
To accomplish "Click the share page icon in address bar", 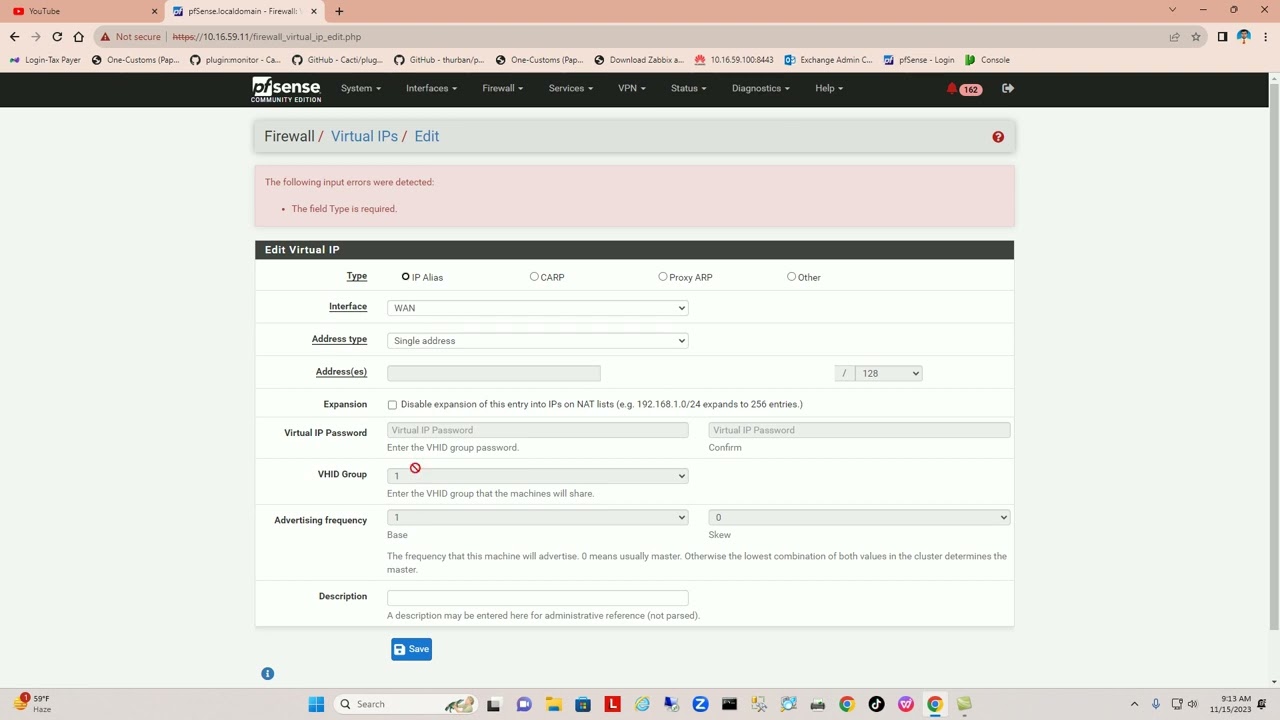I will 1174,37.
